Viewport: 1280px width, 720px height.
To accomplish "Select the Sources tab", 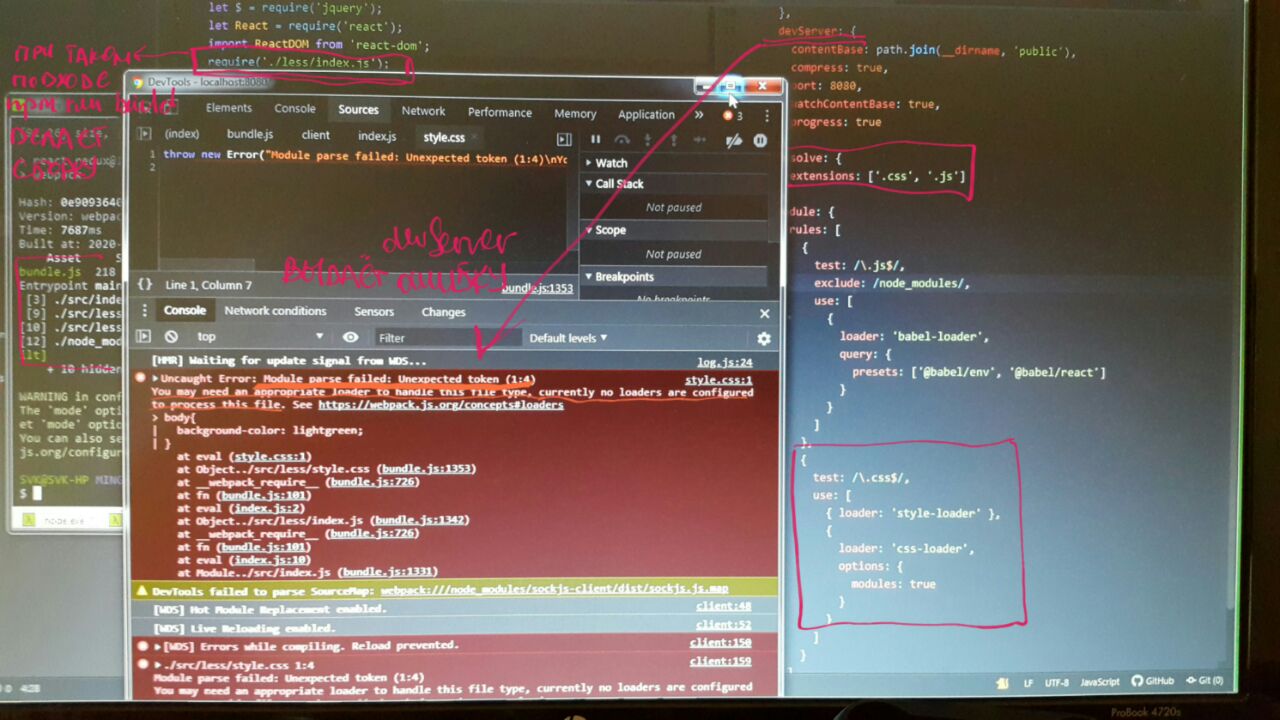I will coord(358,110).
